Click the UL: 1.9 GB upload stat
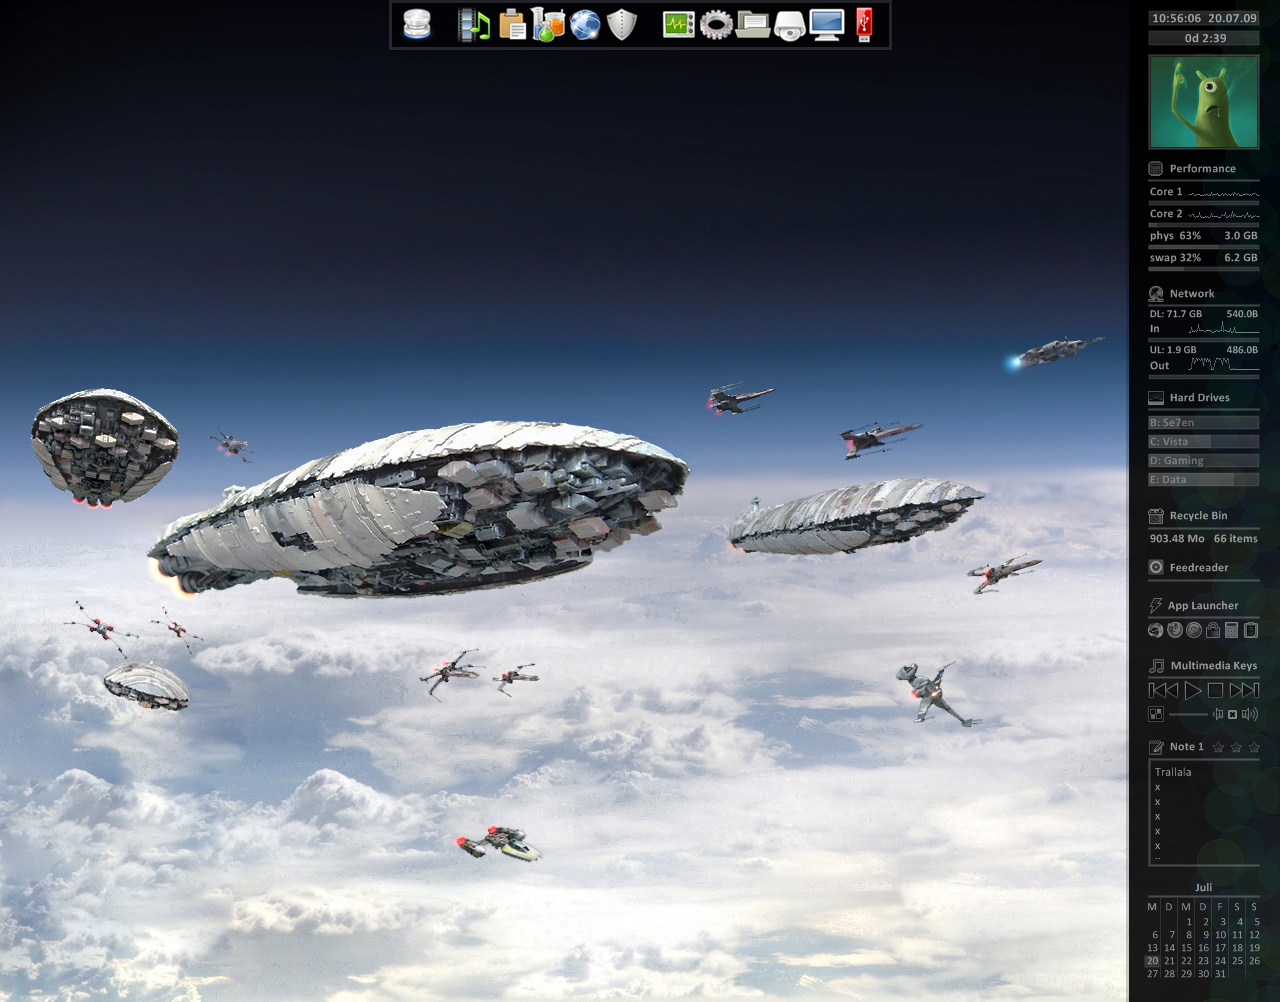 [x=1173, y=350]
